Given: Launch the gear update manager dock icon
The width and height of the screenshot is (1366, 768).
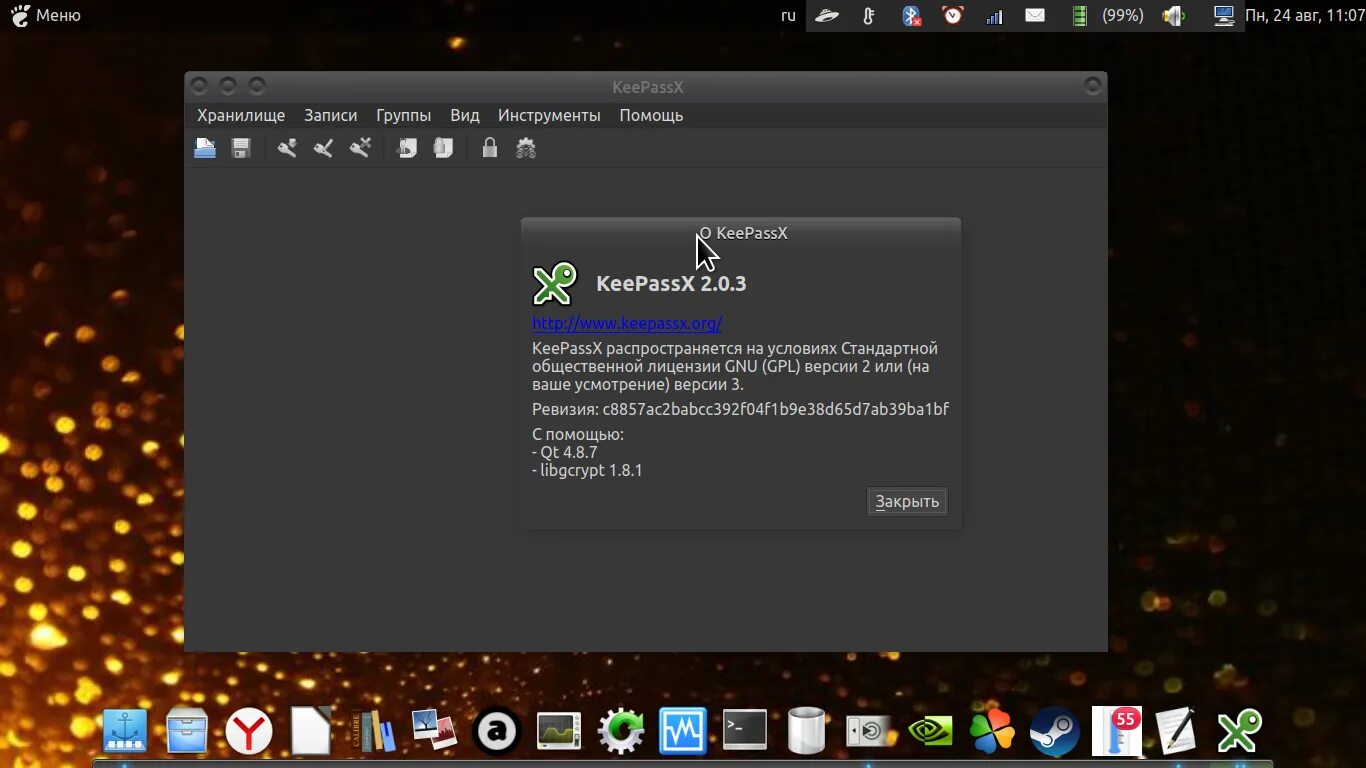Looking at the screenshot, I should coord(620,731).
